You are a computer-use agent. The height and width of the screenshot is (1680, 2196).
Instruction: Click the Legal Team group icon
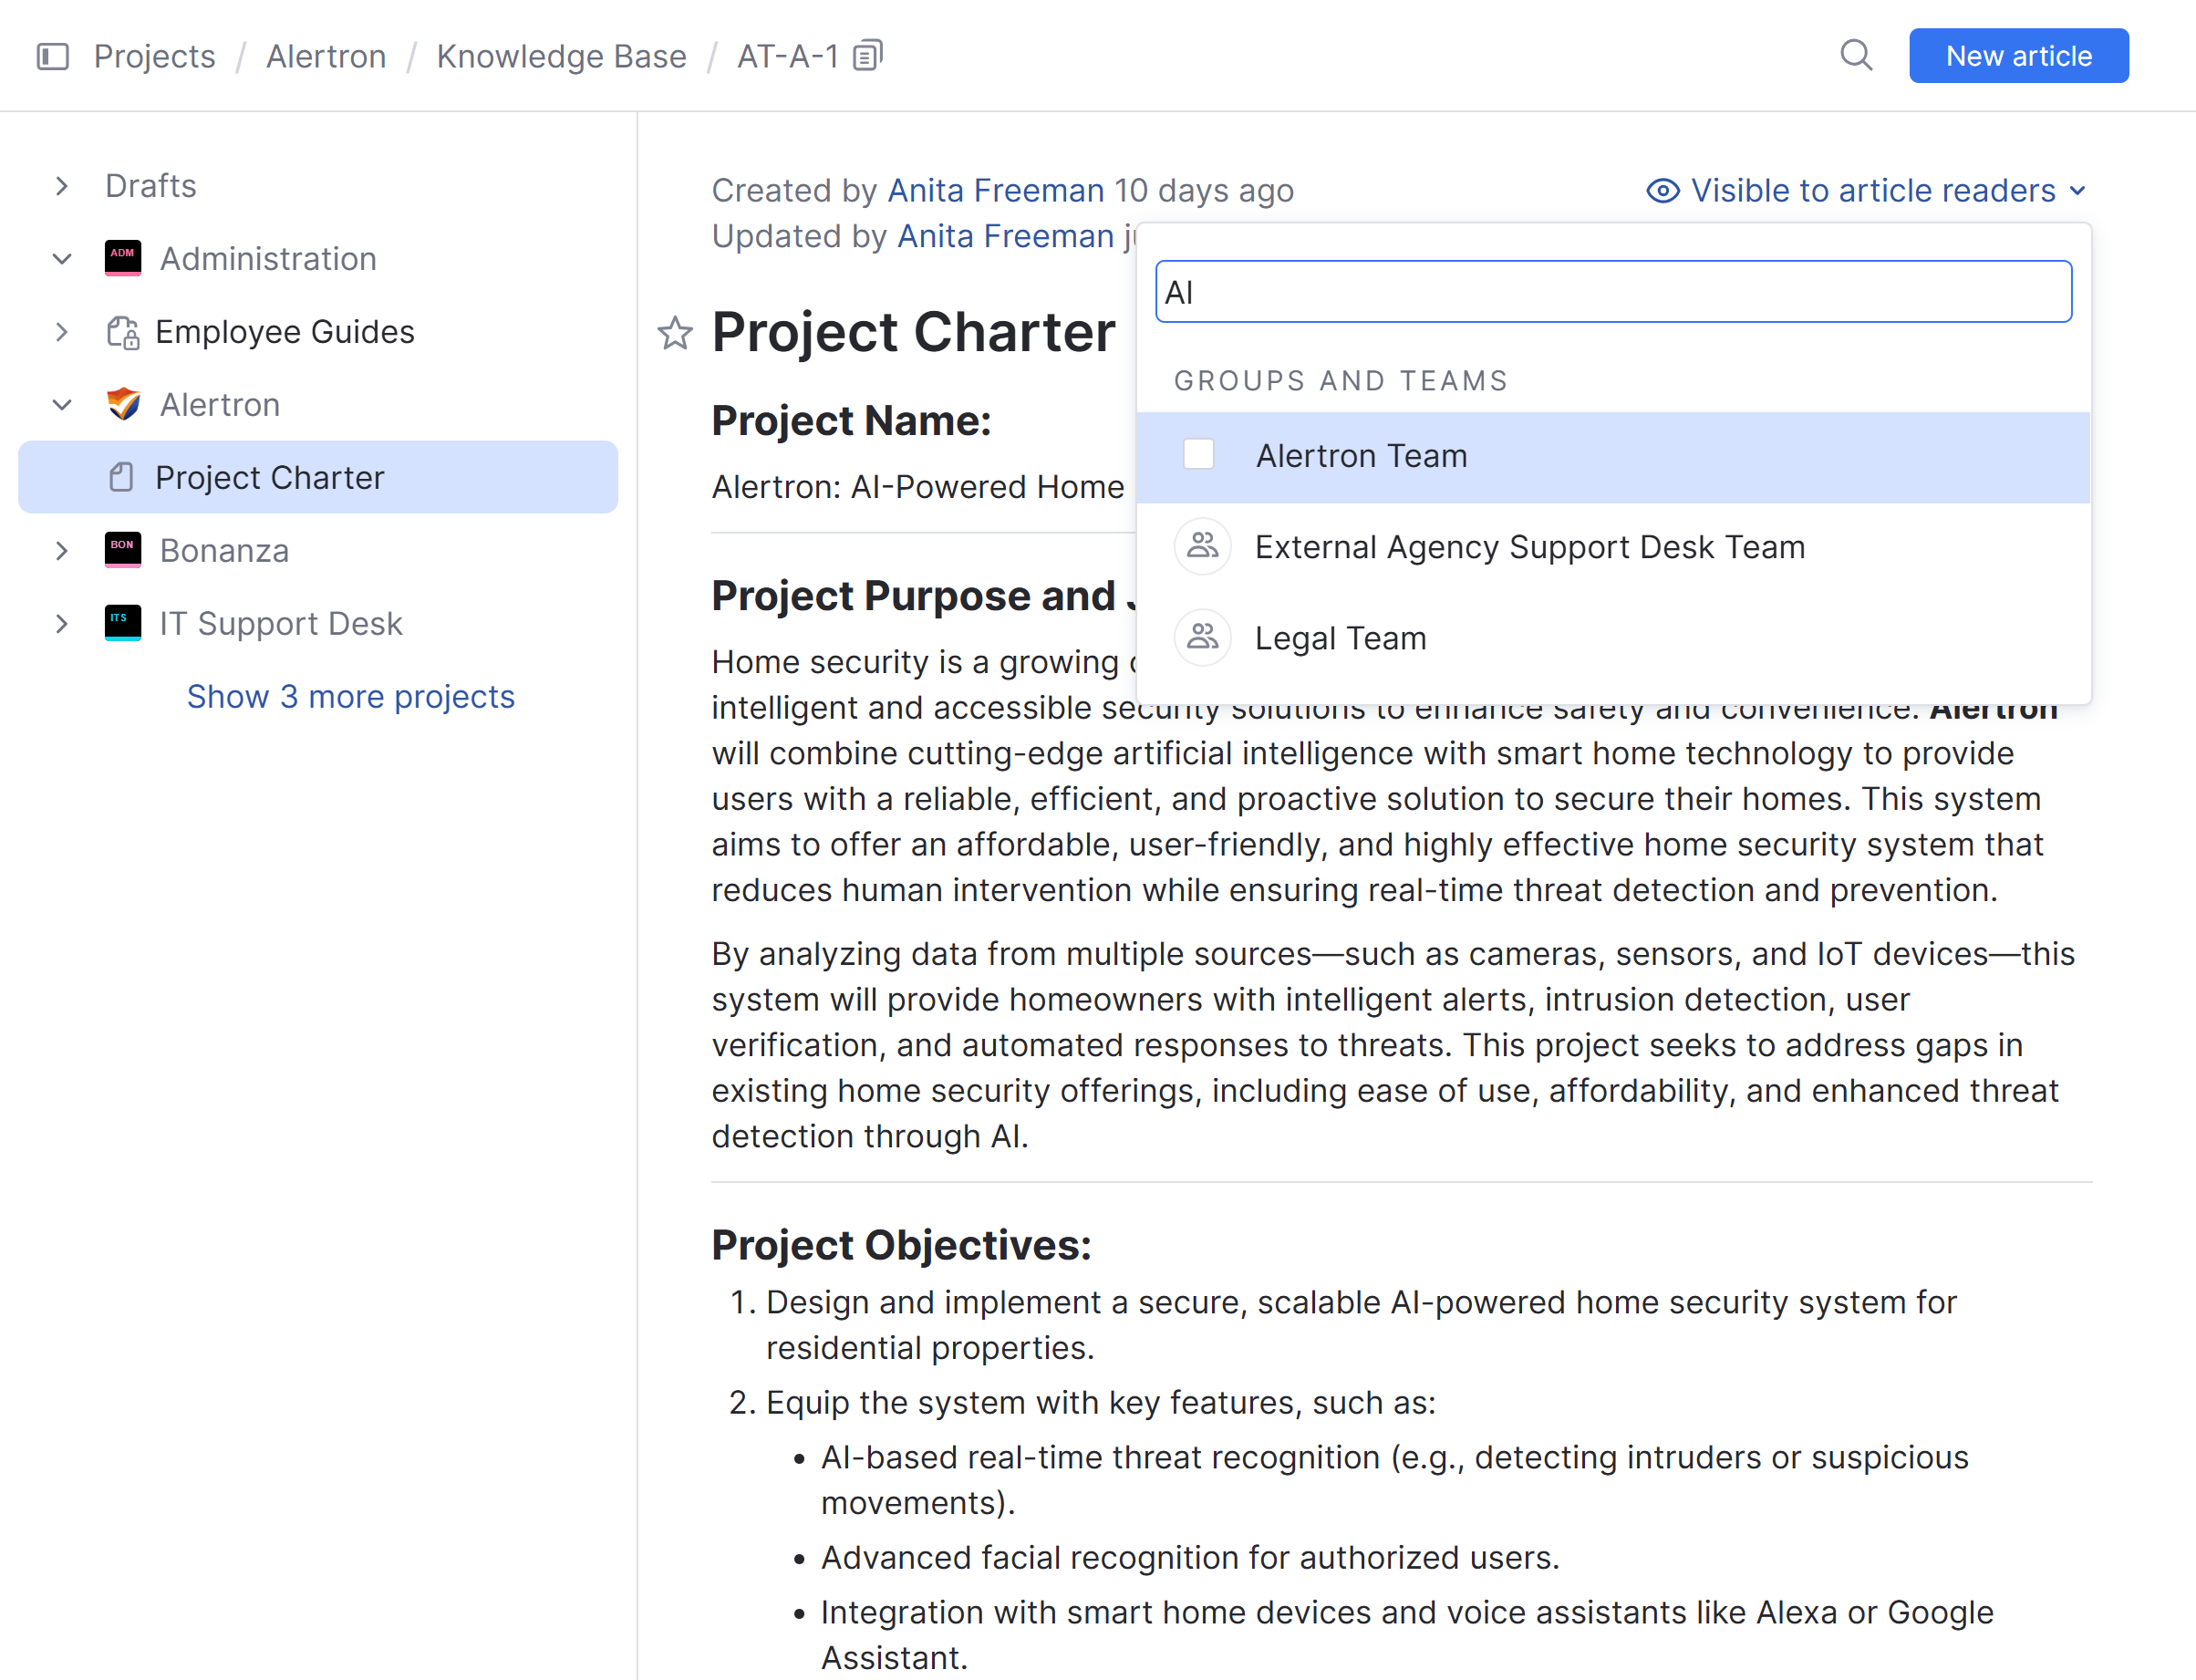[x=1202, y=637]
